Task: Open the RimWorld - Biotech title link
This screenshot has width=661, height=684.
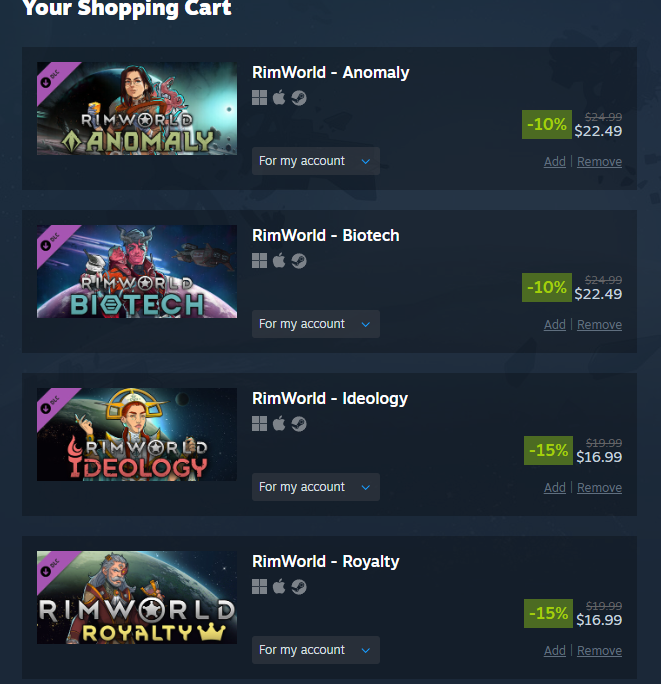Action: pos(325,236)
